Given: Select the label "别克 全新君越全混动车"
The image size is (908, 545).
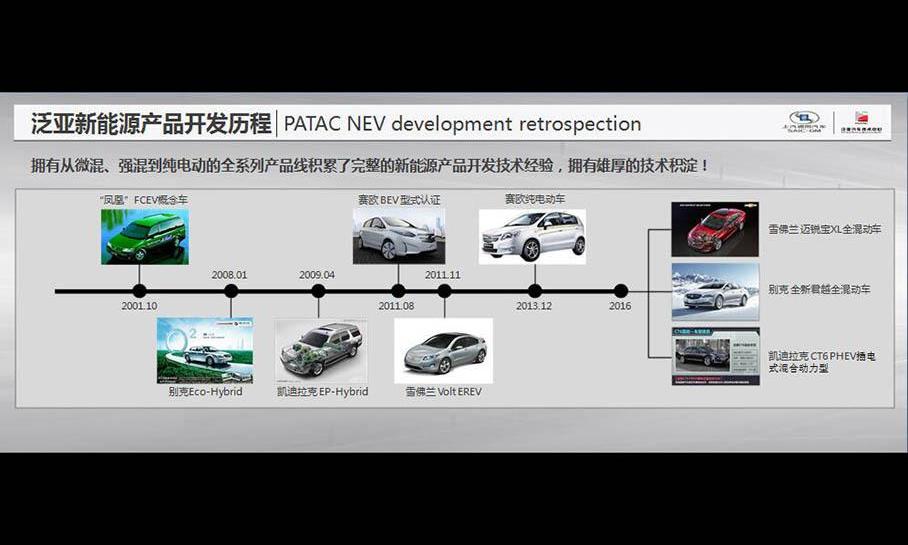Looking at the screenshot, I should (819, 289).
